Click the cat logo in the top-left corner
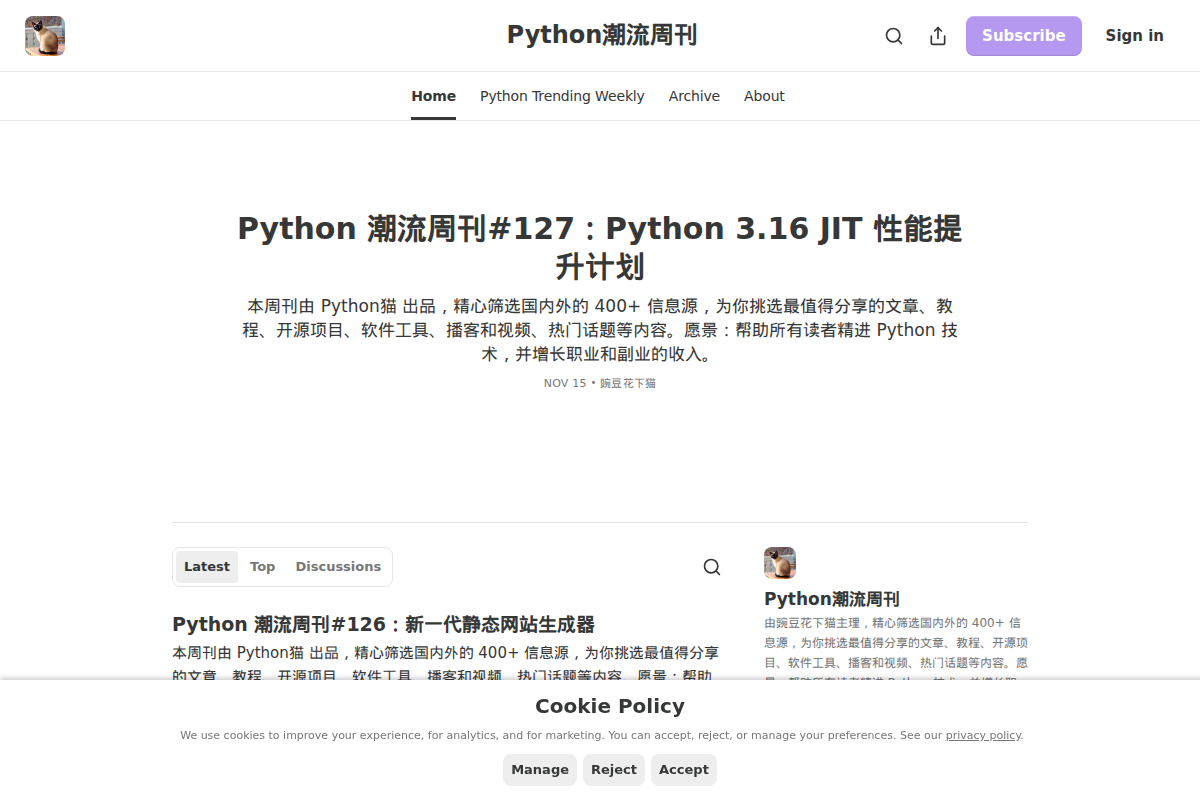Viewport: 1200px width, 800px height. click(x=44, y=35)
